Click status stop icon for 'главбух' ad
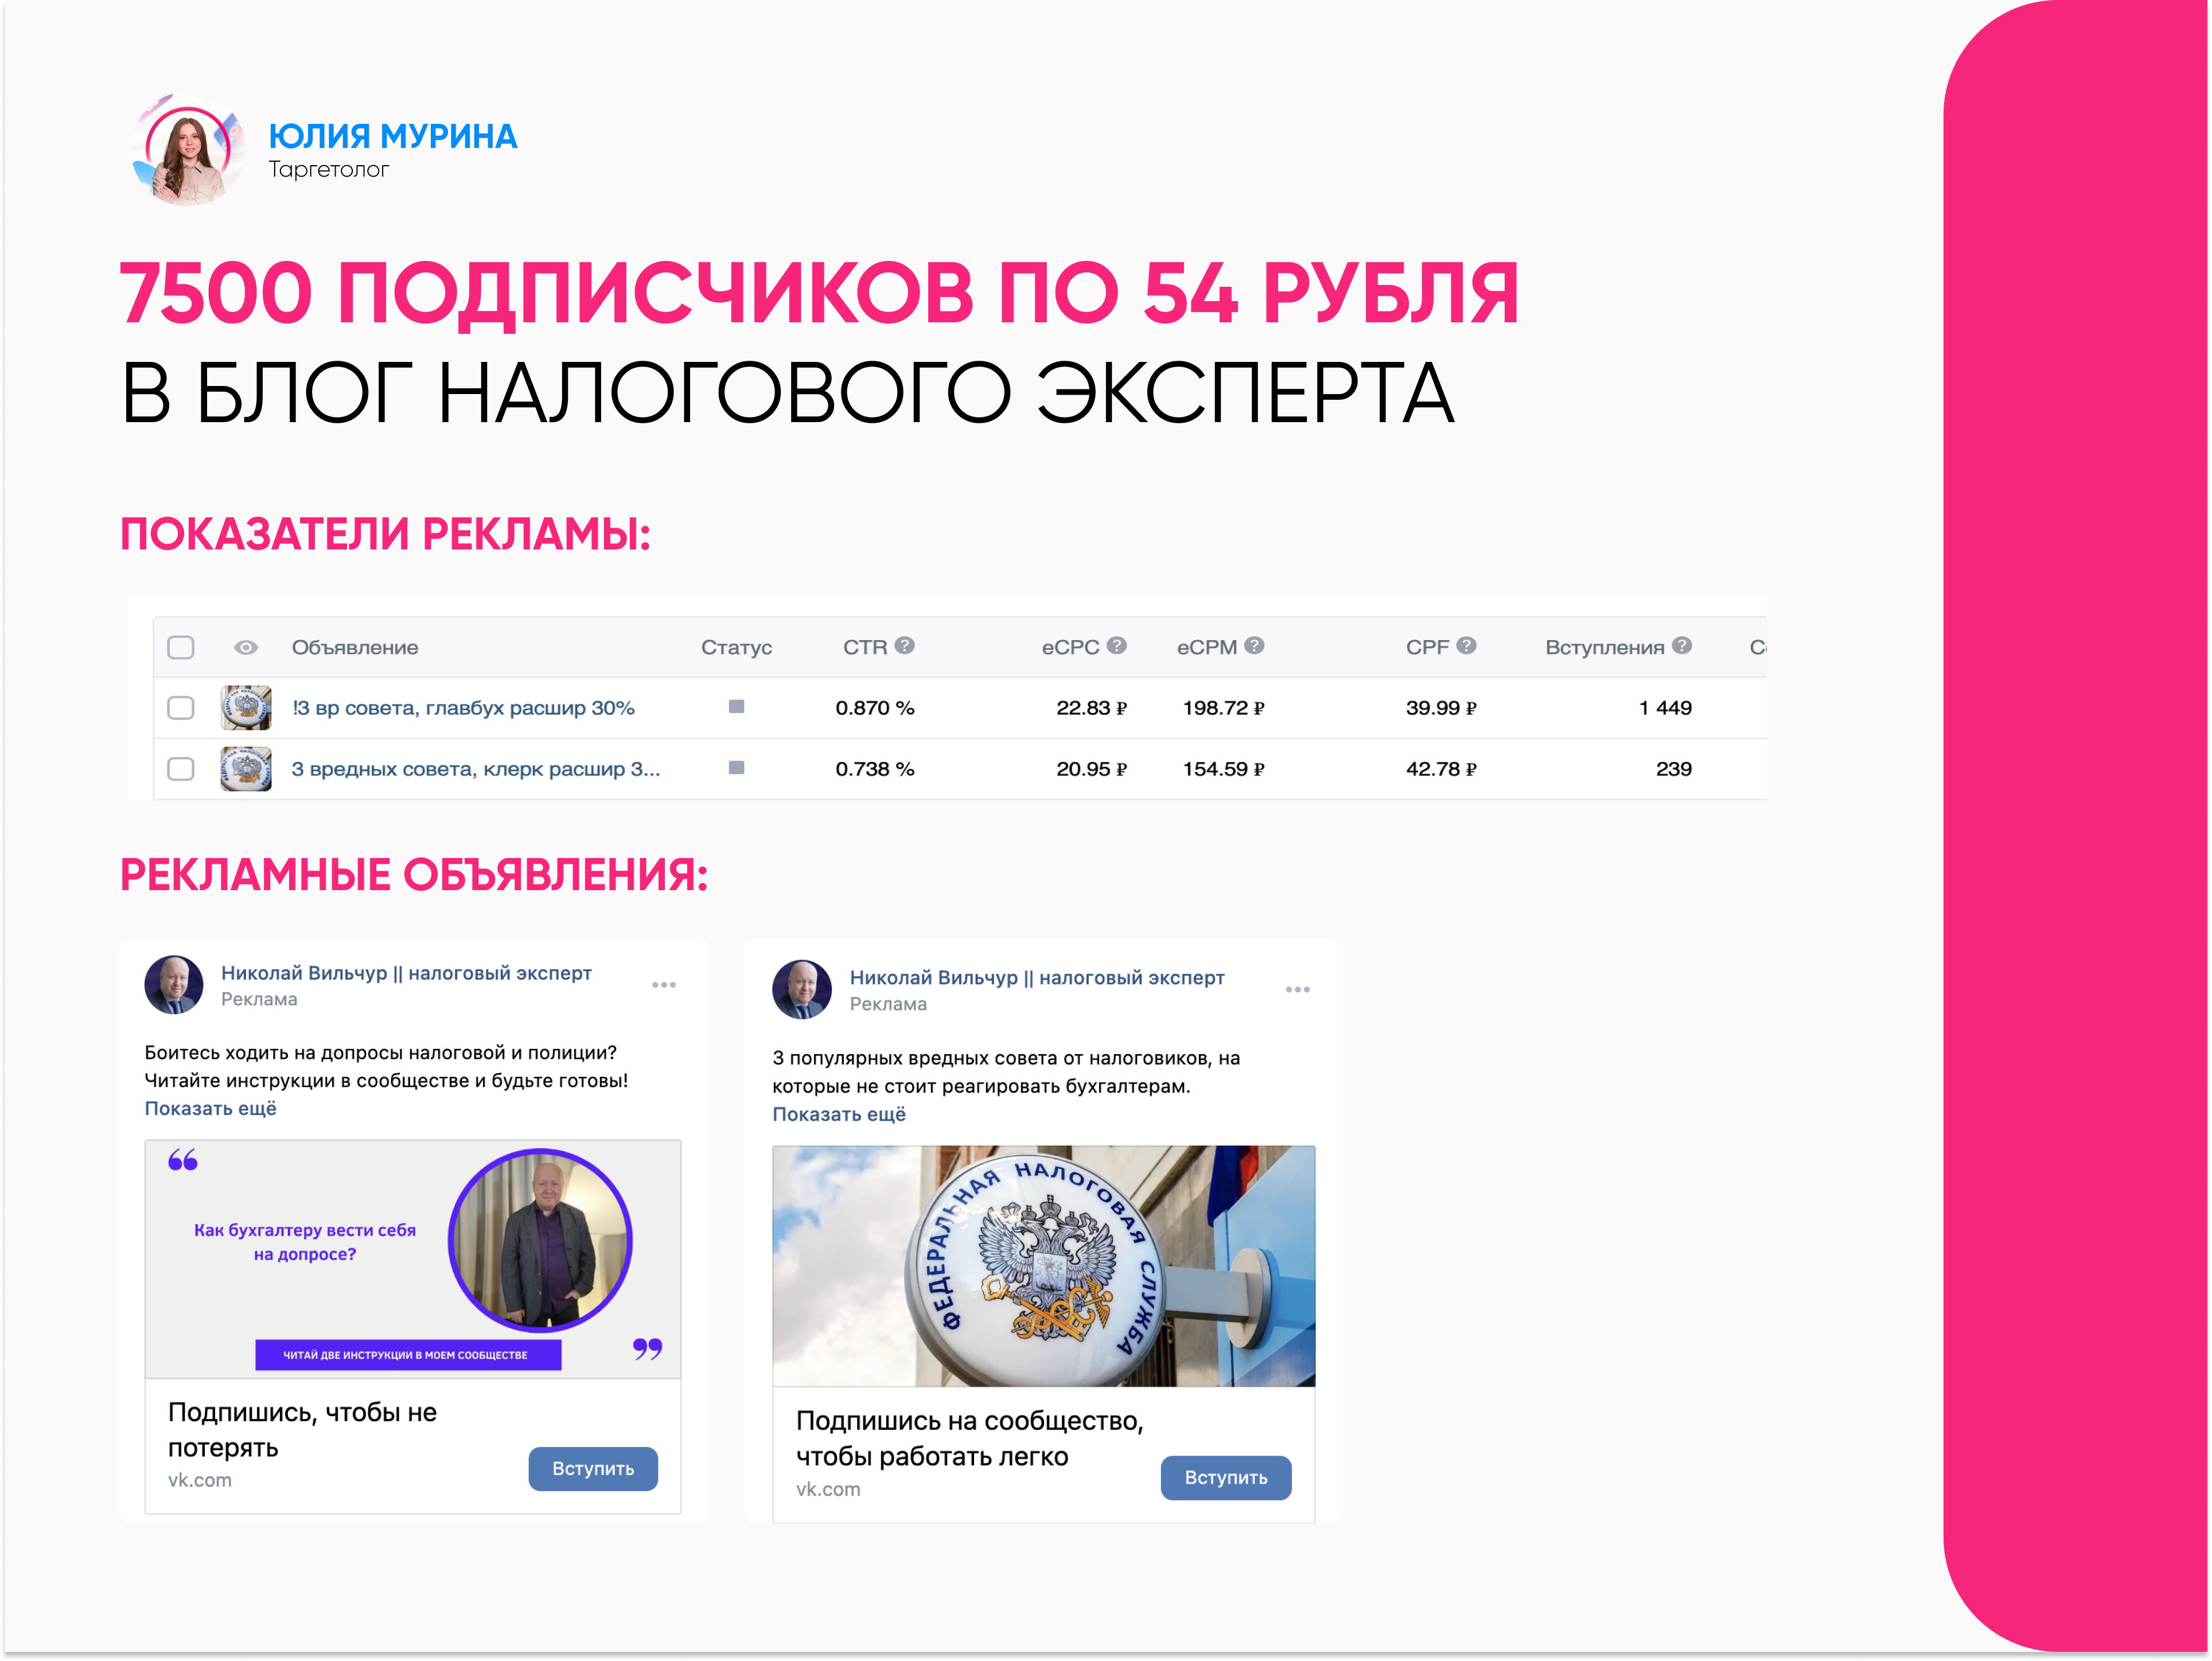 point(737,707)
